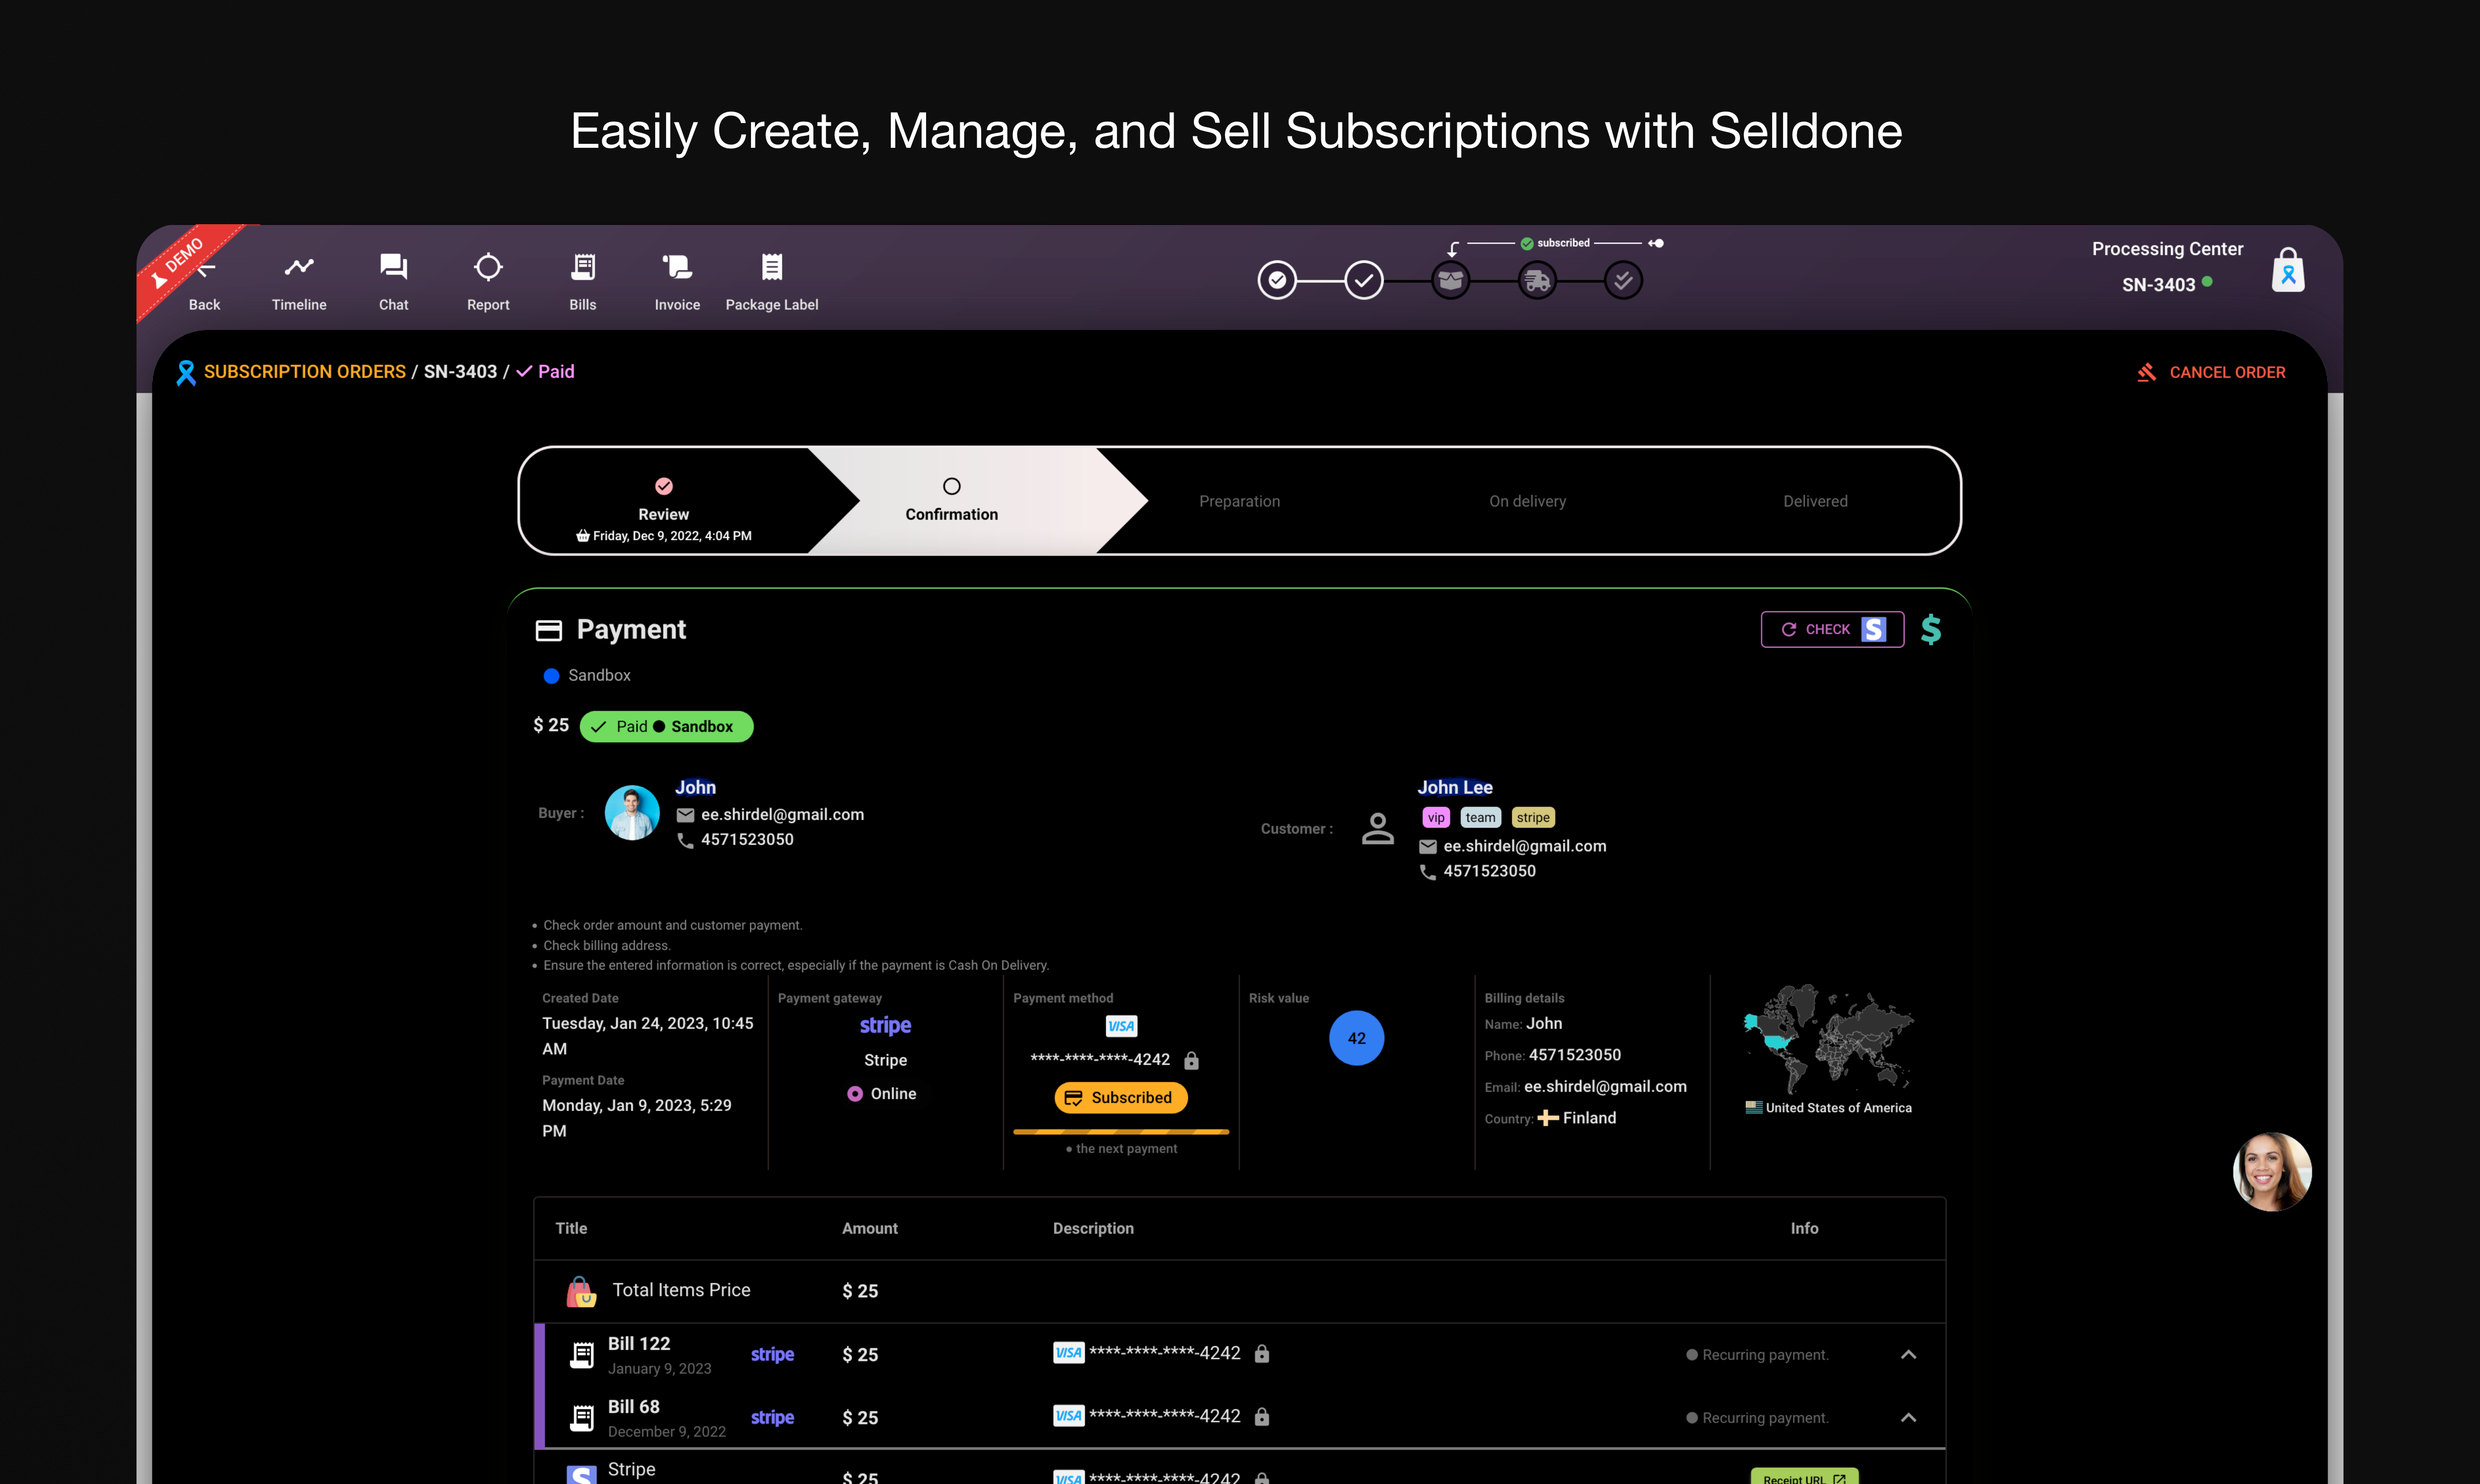Viewport: 2480px width, 1484px height.
Task: Collapse the Bill 68 row chevron
Action: pos(1908,1417)
